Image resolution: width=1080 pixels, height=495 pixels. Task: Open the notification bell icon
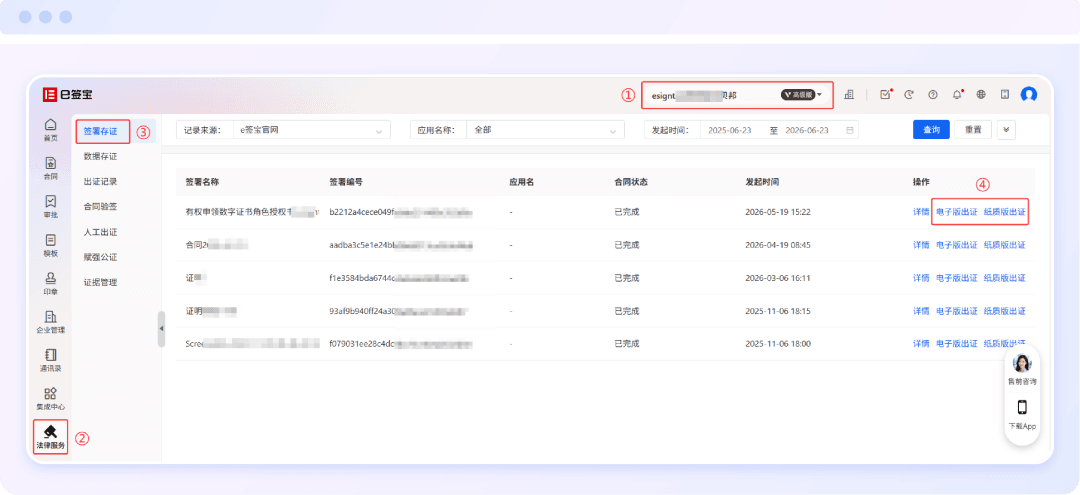pyautogui.click(x=957, y=95)
